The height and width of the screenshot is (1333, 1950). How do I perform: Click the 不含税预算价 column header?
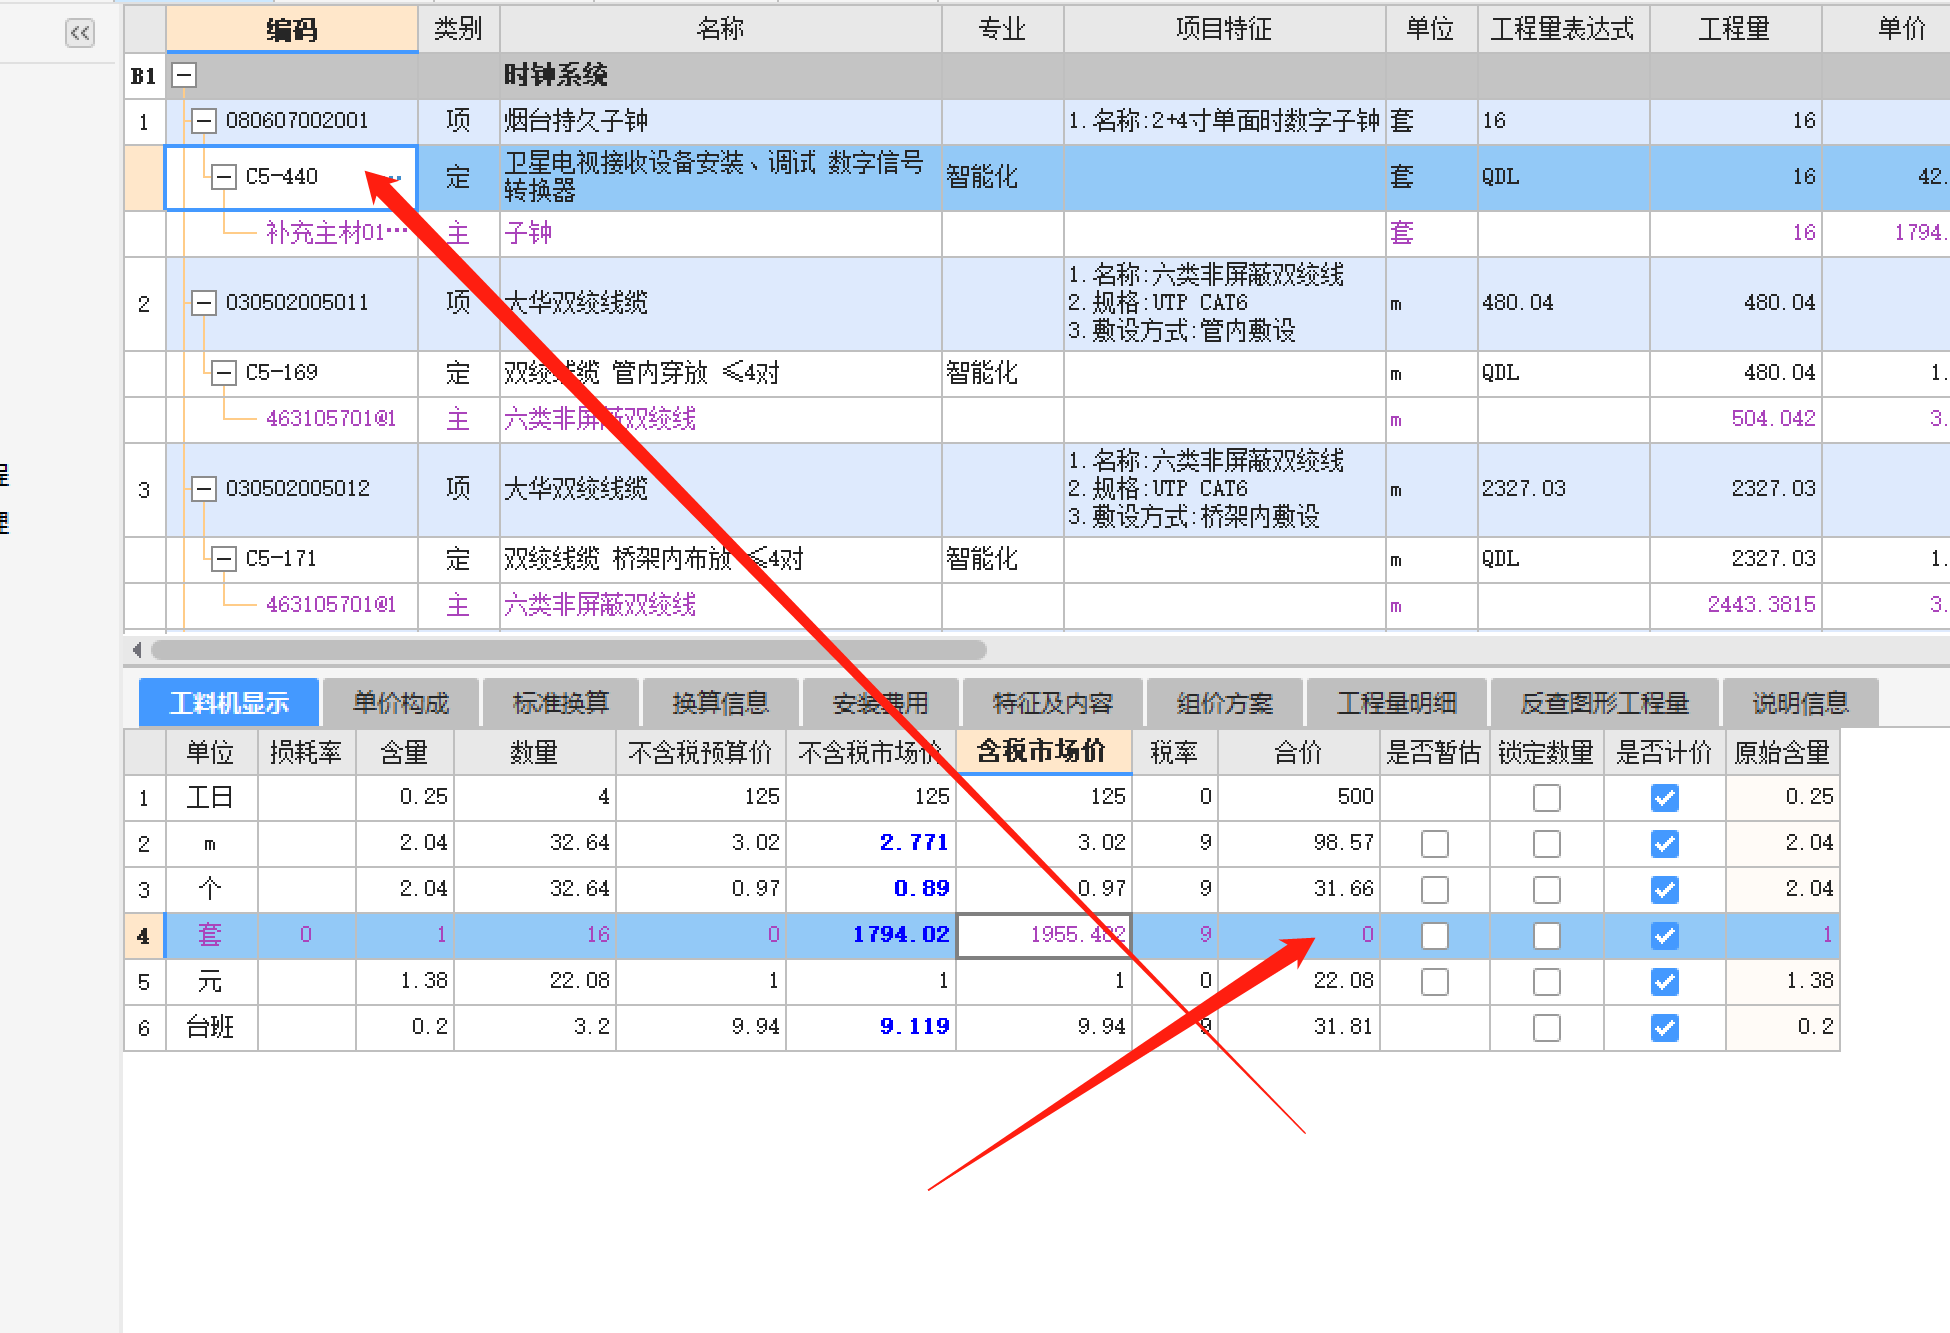point(701,752)
